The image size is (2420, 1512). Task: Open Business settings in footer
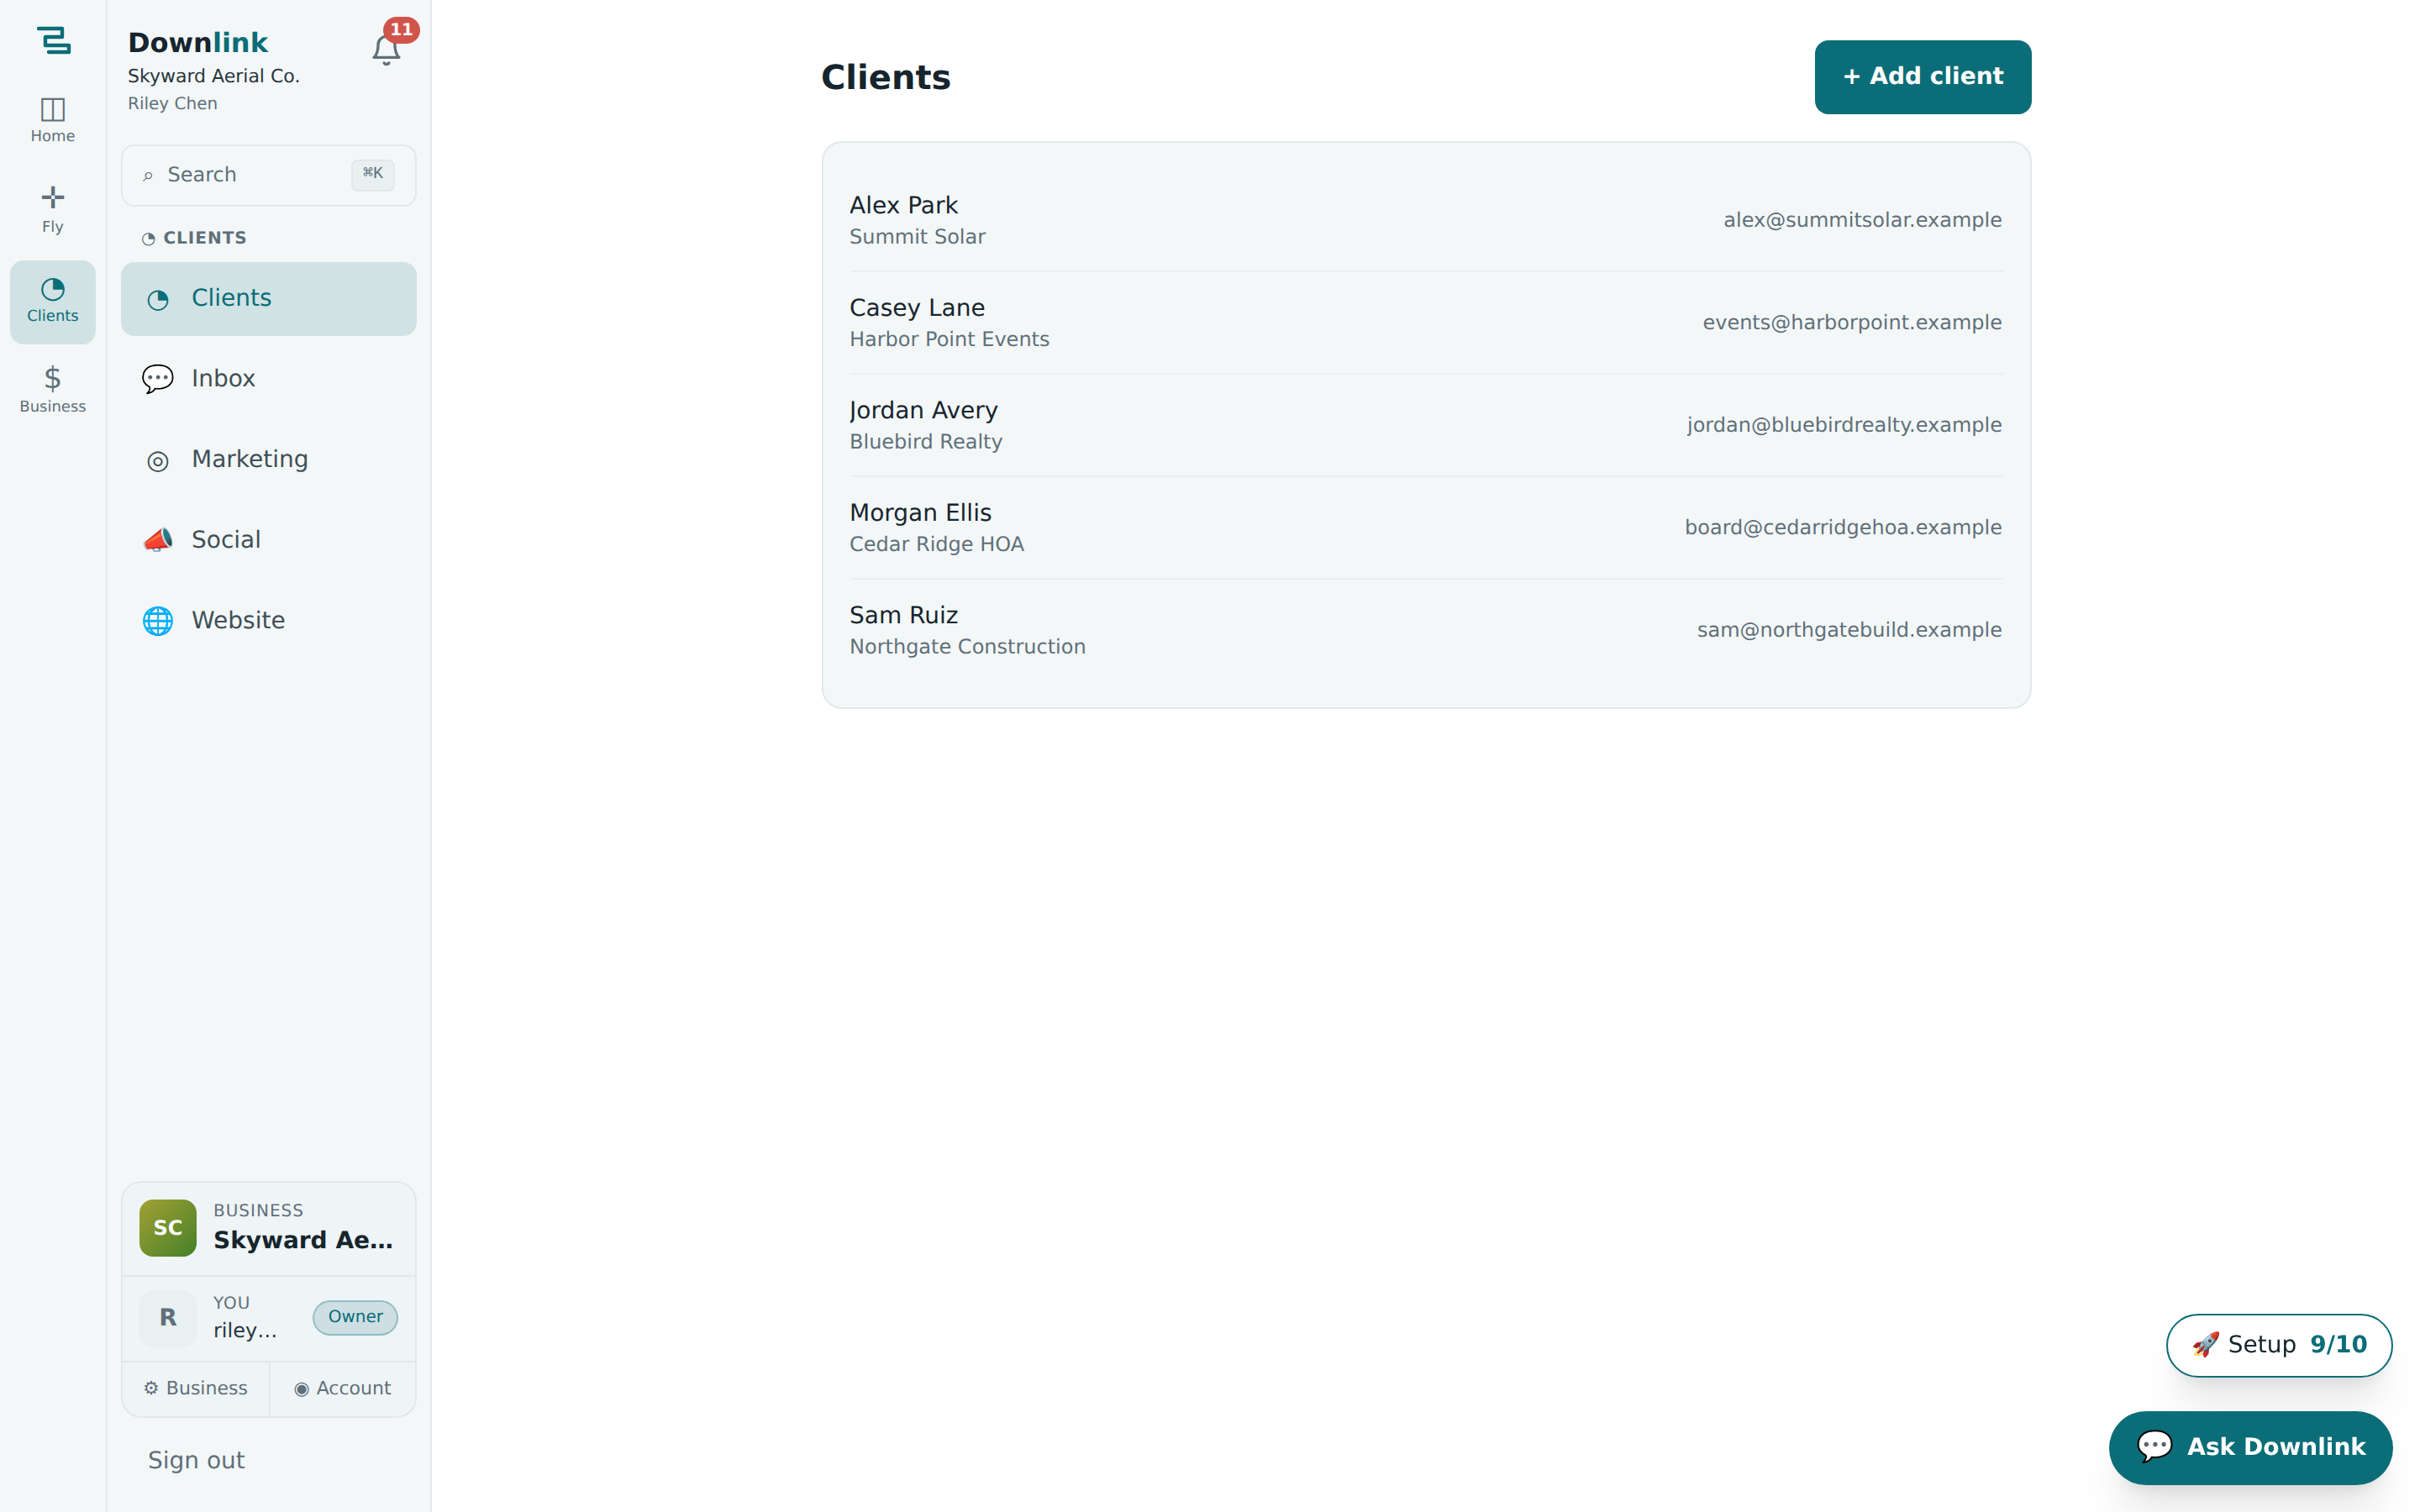point(196,1389)
